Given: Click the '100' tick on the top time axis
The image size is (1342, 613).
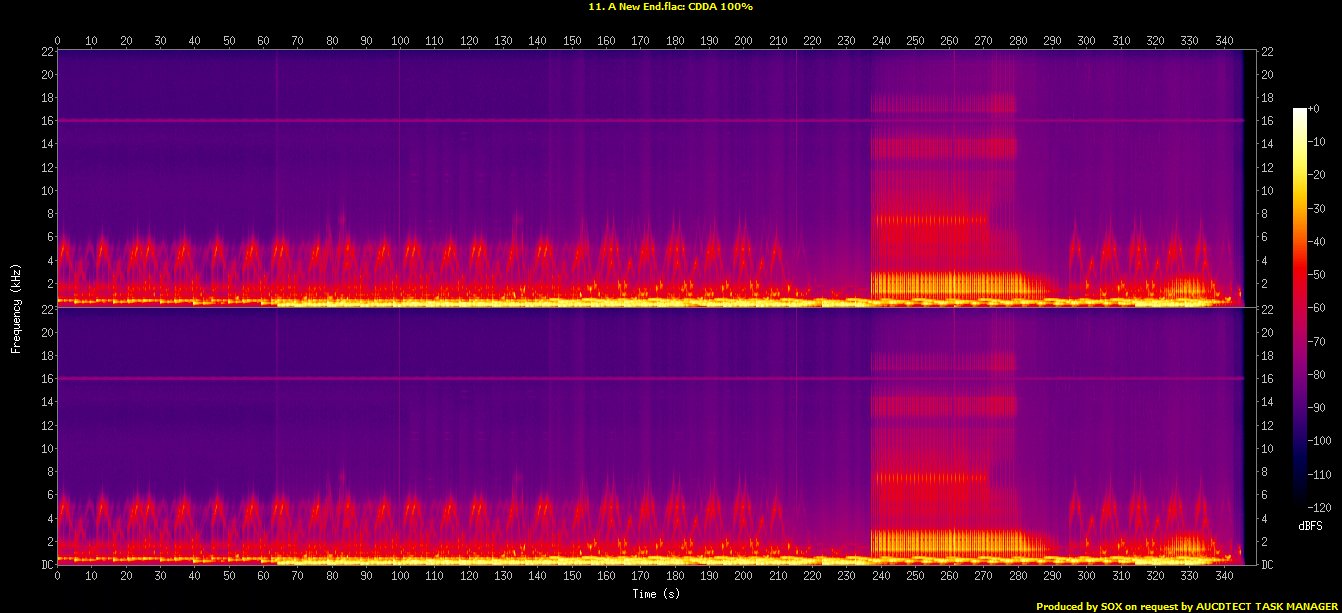Looking at the screenshot, I should click(400, 40).
